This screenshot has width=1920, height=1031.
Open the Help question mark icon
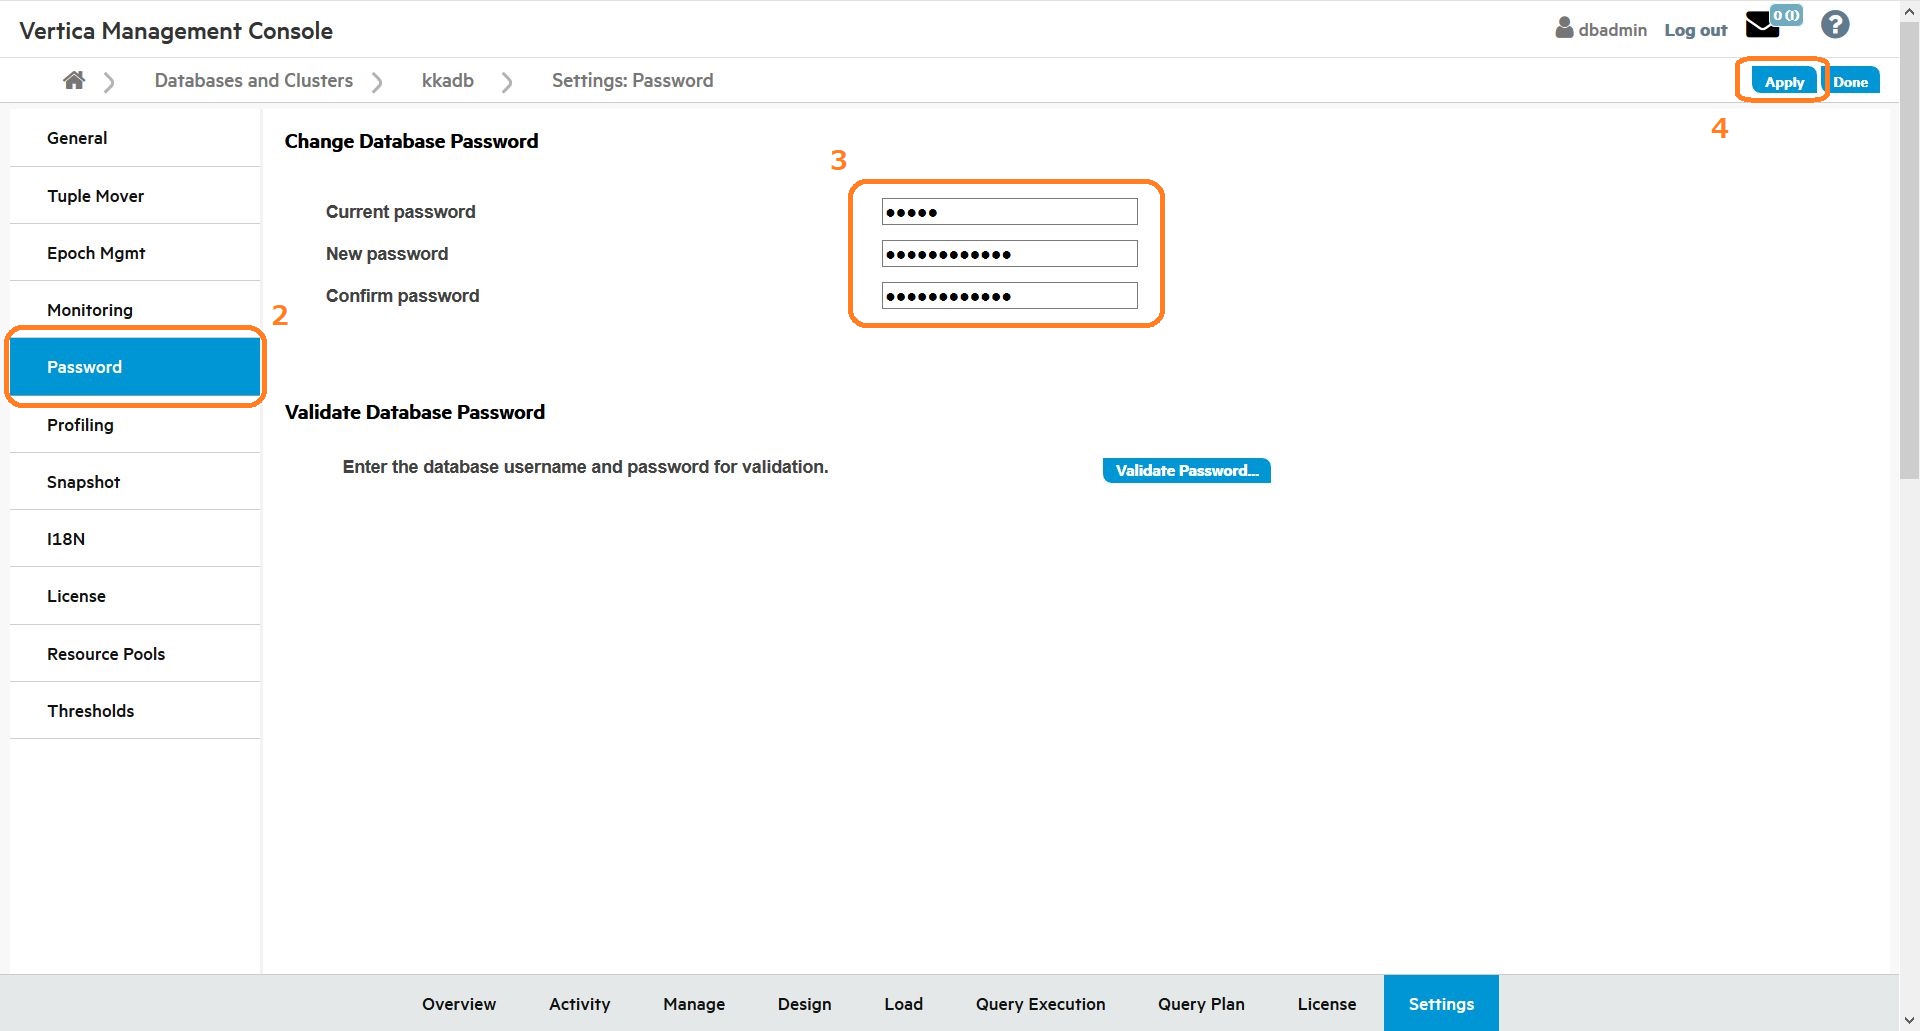pos(1835,25)
